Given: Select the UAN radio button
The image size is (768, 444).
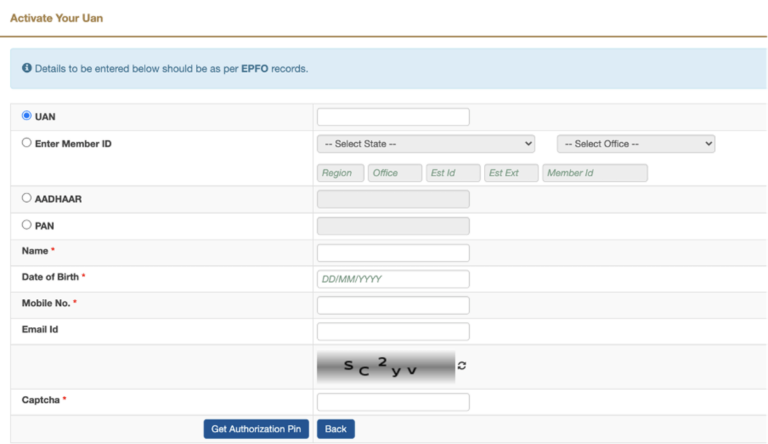Looking at the screenshot, I should (27, 116).
